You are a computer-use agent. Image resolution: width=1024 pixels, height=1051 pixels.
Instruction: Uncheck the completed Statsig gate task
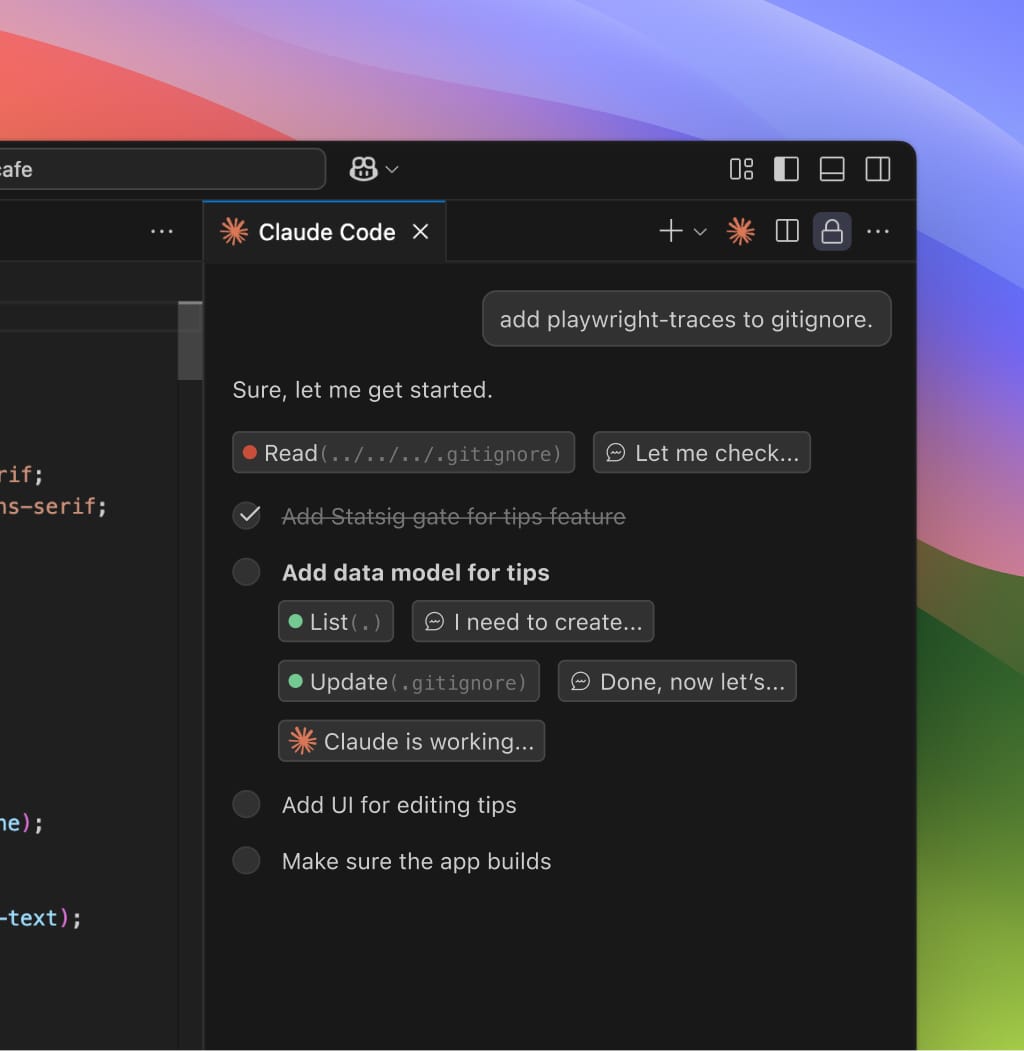(x=246, y=516)
